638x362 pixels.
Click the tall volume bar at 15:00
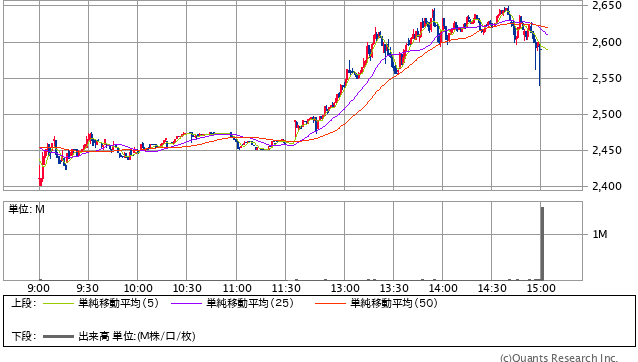point(542,244)
